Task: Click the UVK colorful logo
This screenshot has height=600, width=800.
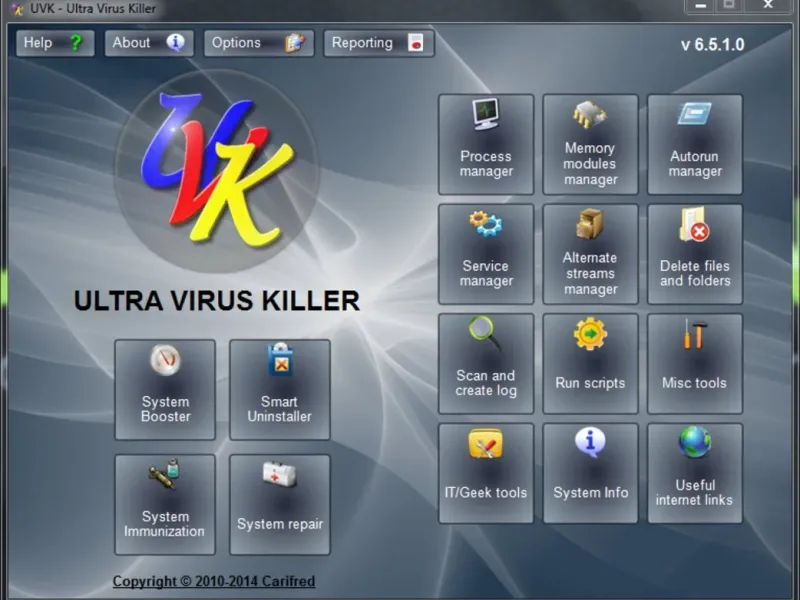Action: coord(217,170)
